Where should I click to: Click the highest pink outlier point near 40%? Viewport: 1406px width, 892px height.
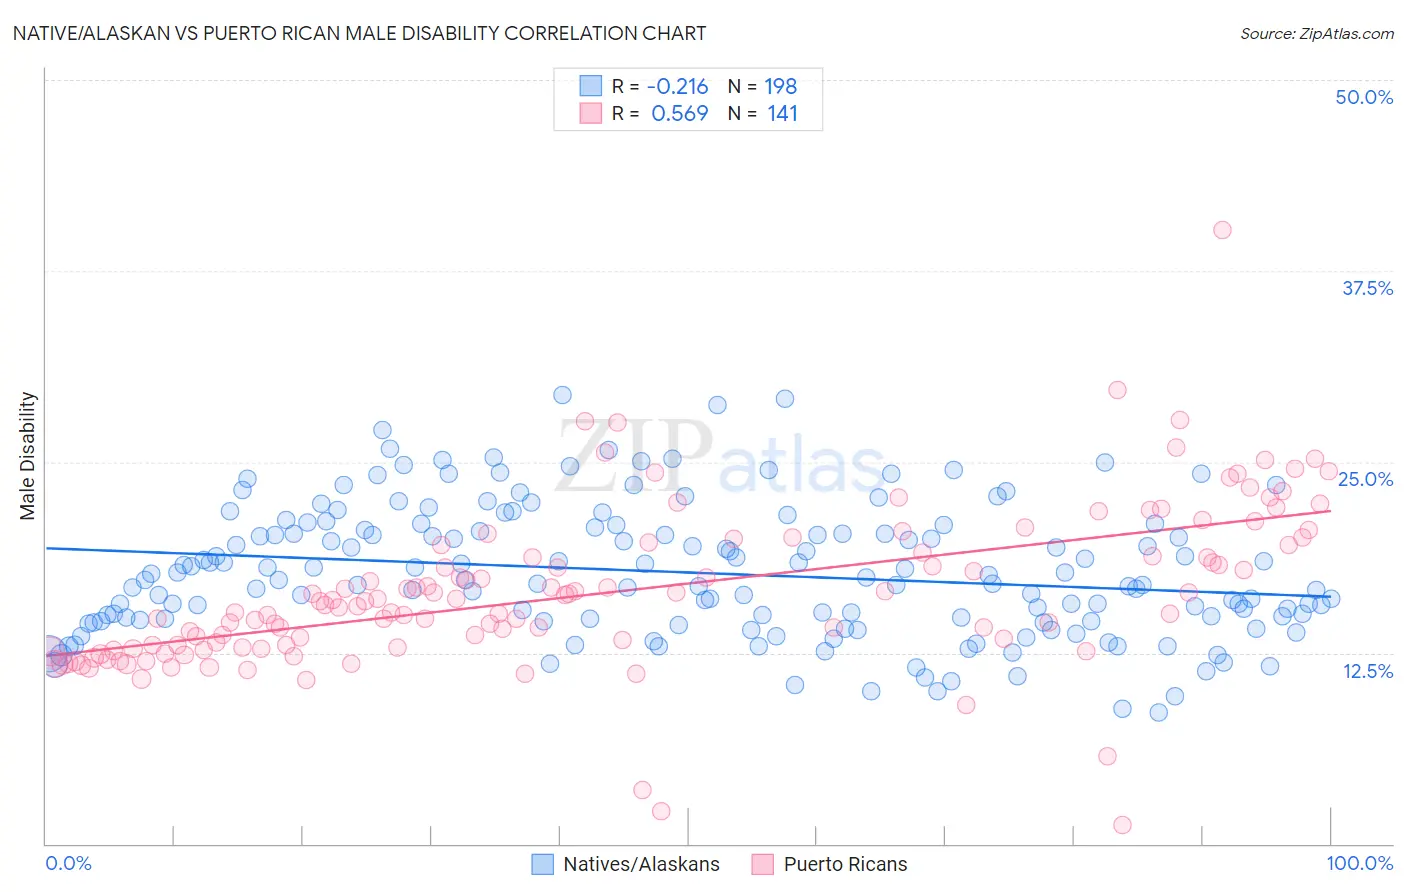pyautogui.click(x=1222, y=230)
